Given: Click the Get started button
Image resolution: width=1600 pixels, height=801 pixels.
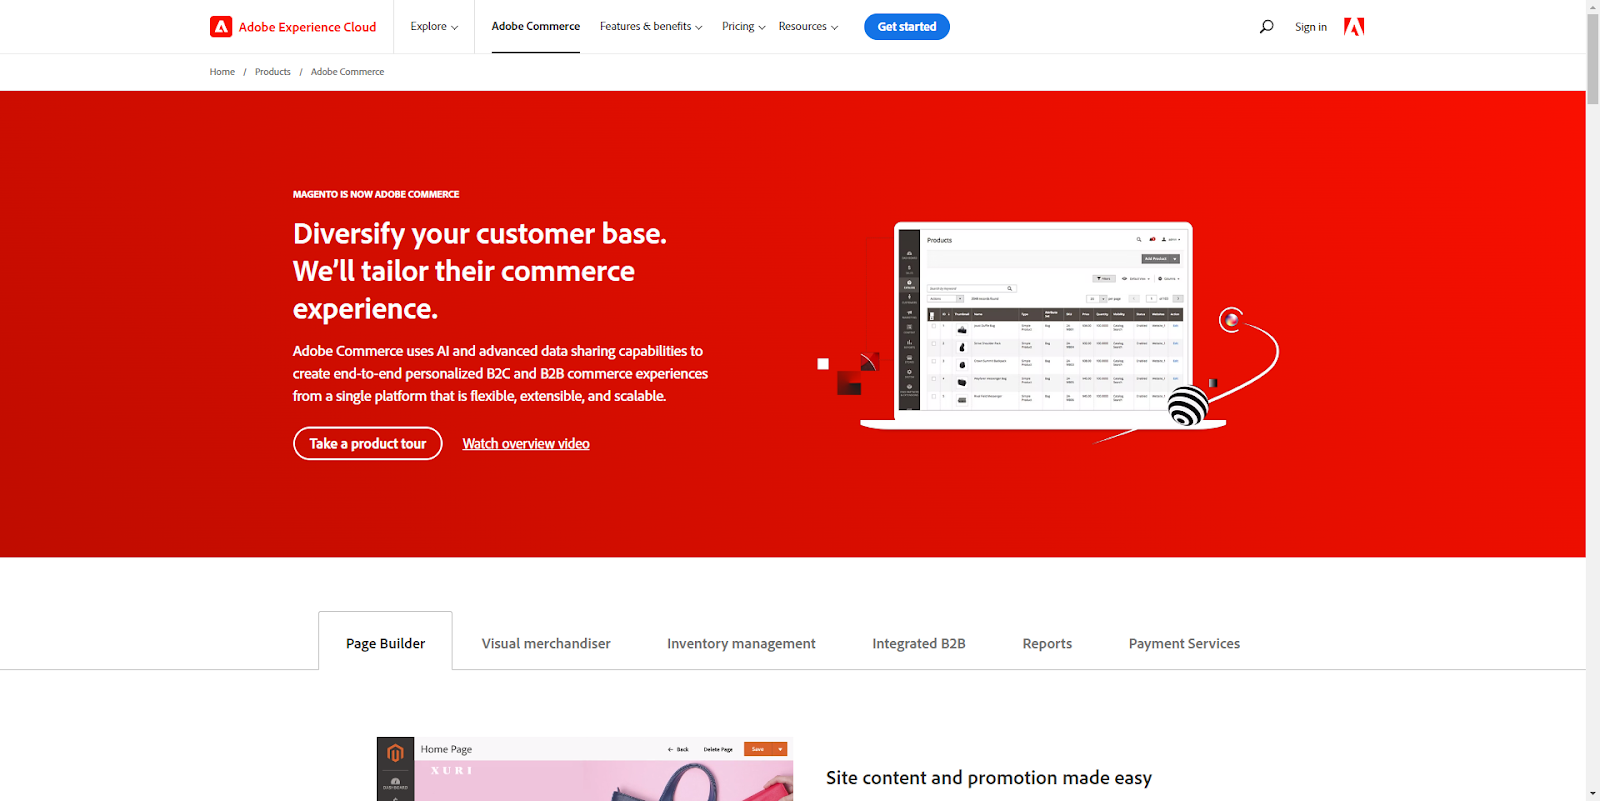Looking at the screenshot, I should pyautogui.click(x=907, y=27).
